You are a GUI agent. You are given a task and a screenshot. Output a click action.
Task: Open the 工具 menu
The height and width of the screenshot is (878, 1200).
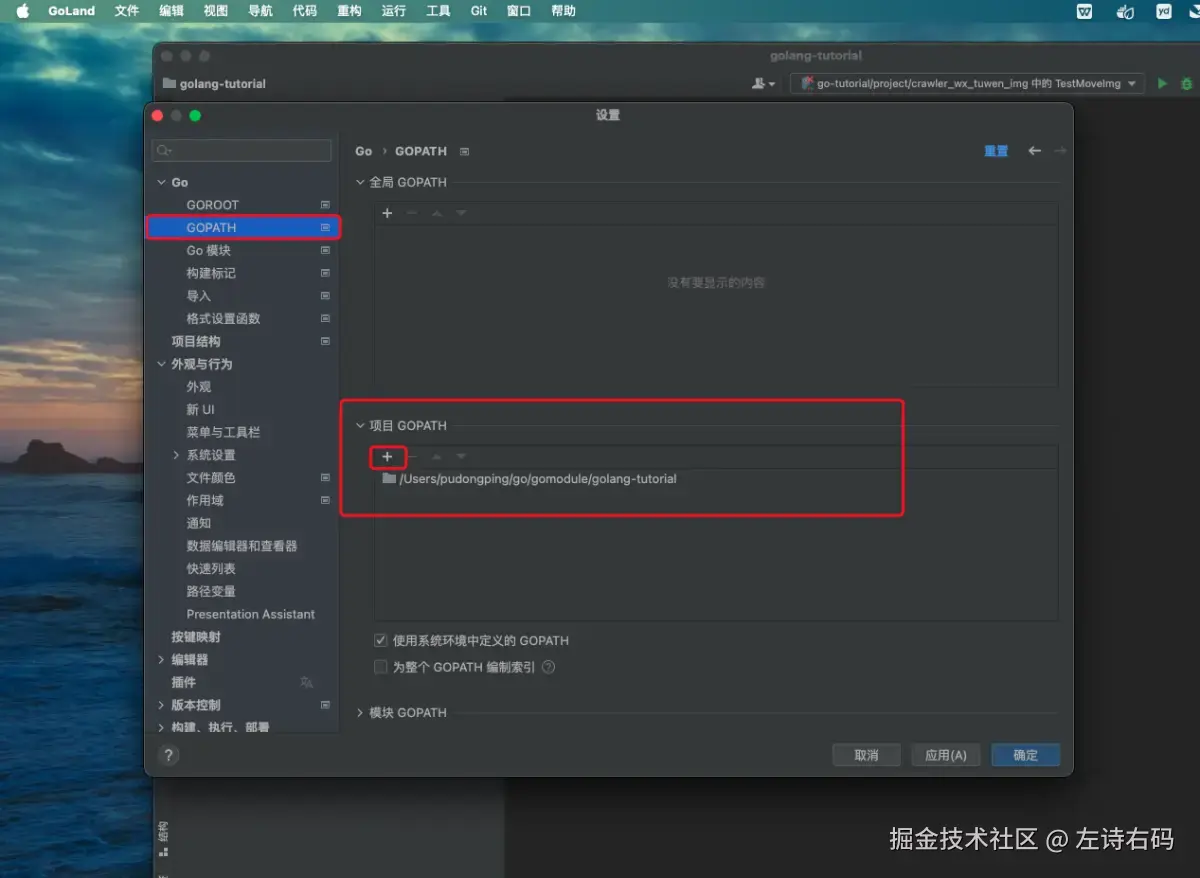438,11
